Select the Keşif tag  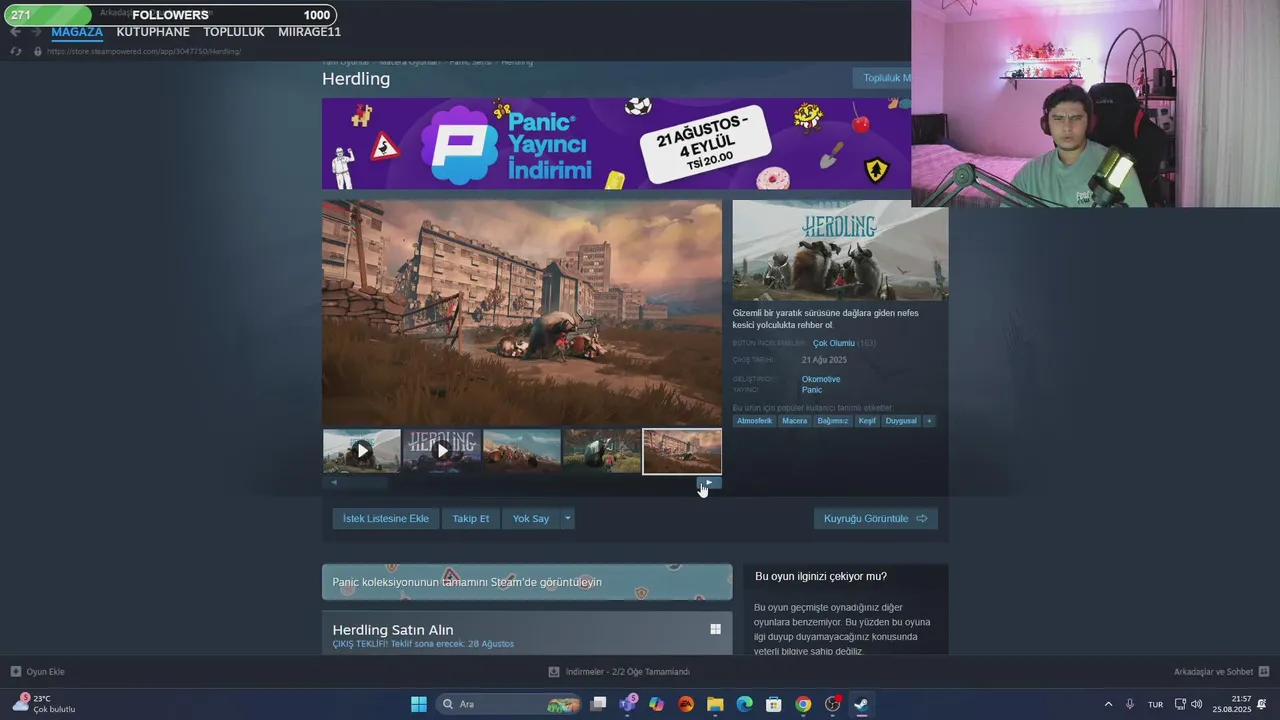click(x=867, y=421)
